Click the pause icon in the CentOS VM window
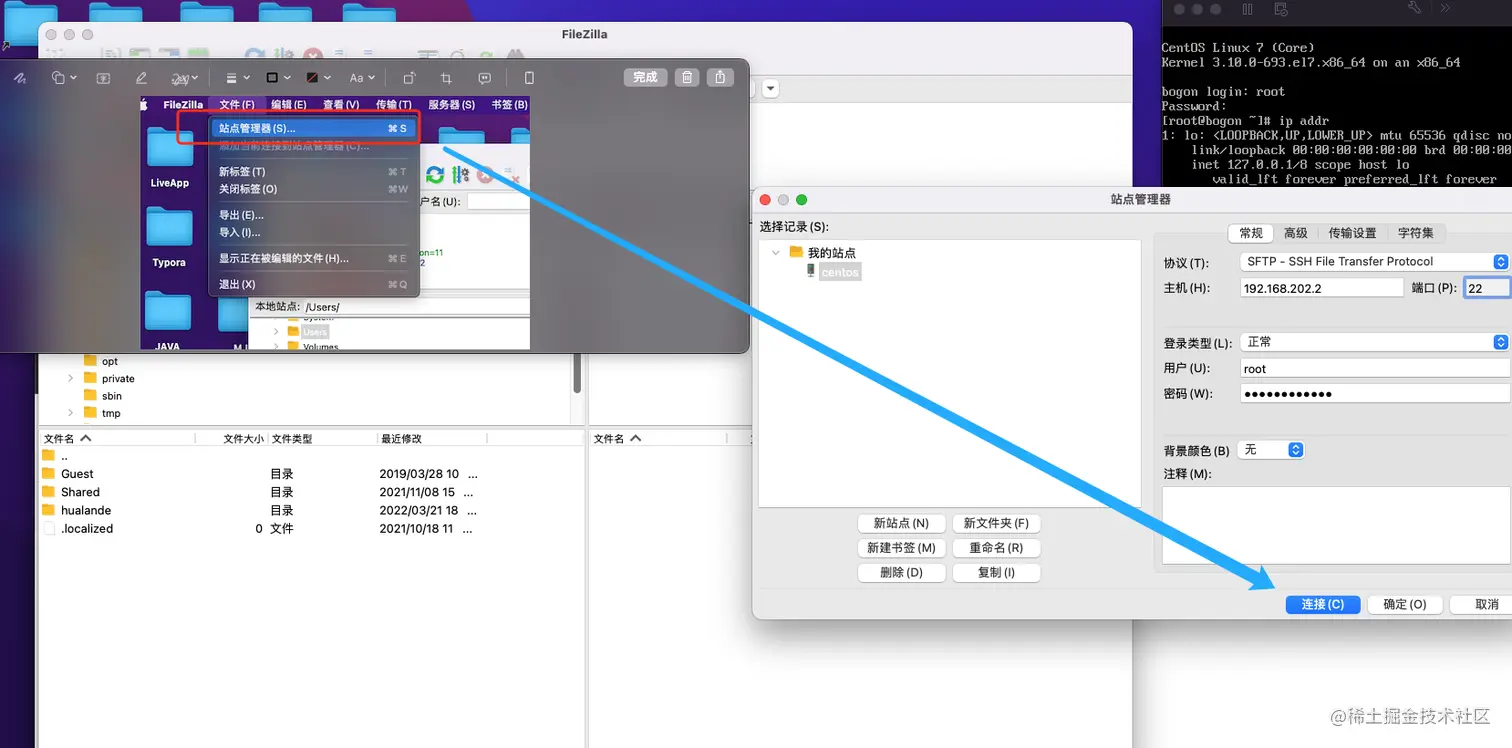Screen dimensions: 1512x748 point(1247,9)
